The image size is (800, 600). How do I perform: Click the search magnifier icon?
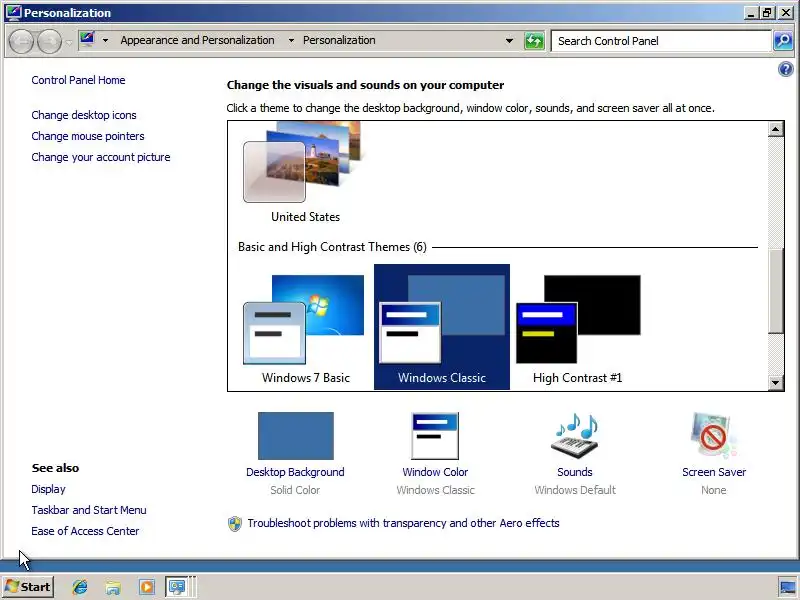[x=783, y=41]
